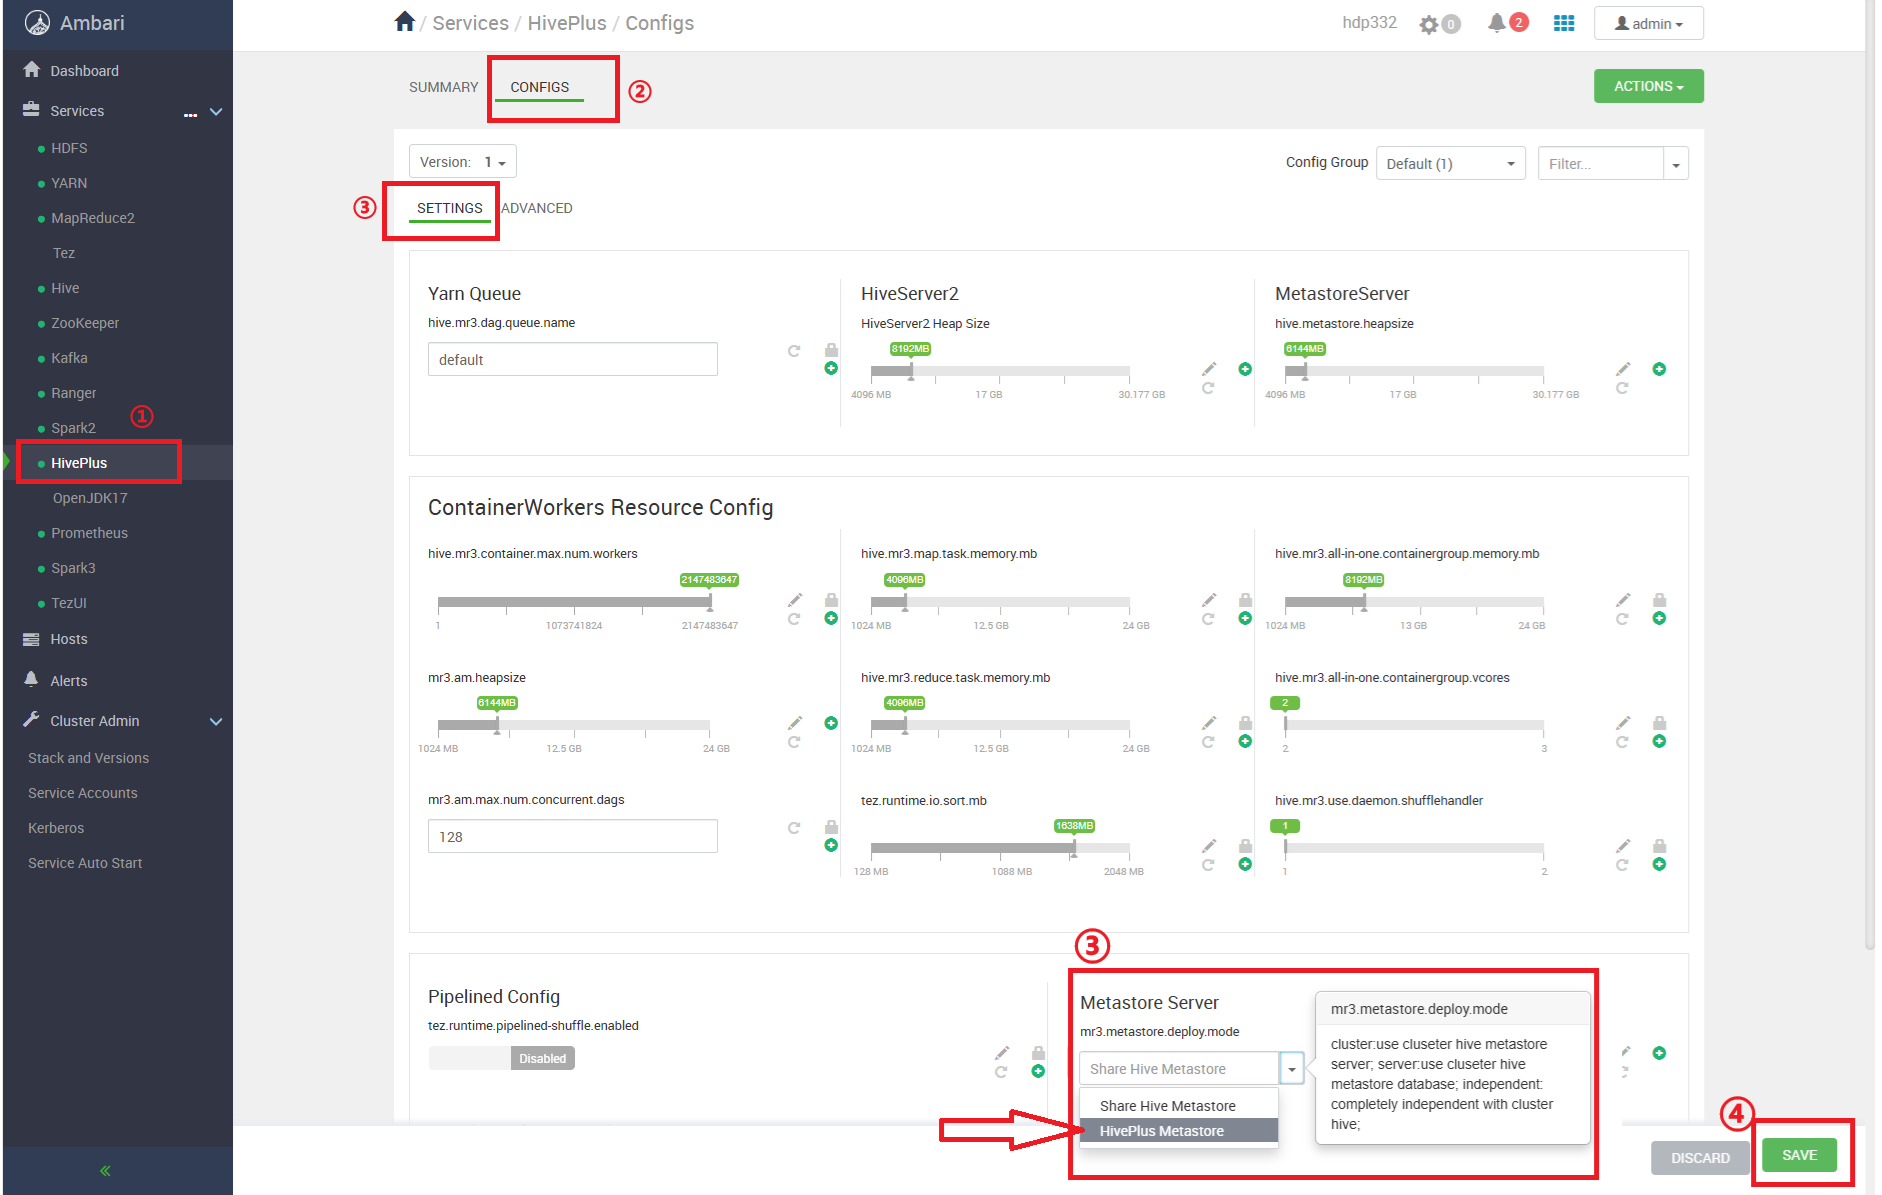
Task: Open Config Group Default (1) dropdown
Action: pyautogui.click(x=1450, y=163)
